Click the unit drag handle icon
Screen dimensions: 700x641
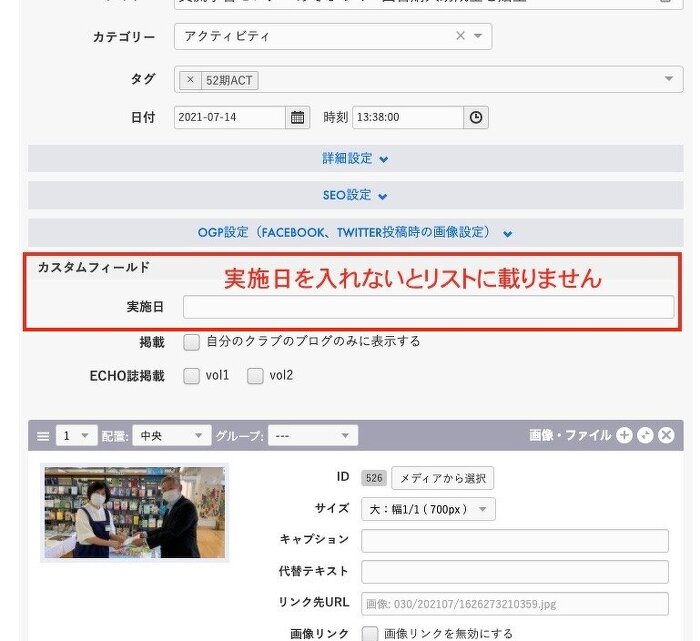click(x=43, y=436)
